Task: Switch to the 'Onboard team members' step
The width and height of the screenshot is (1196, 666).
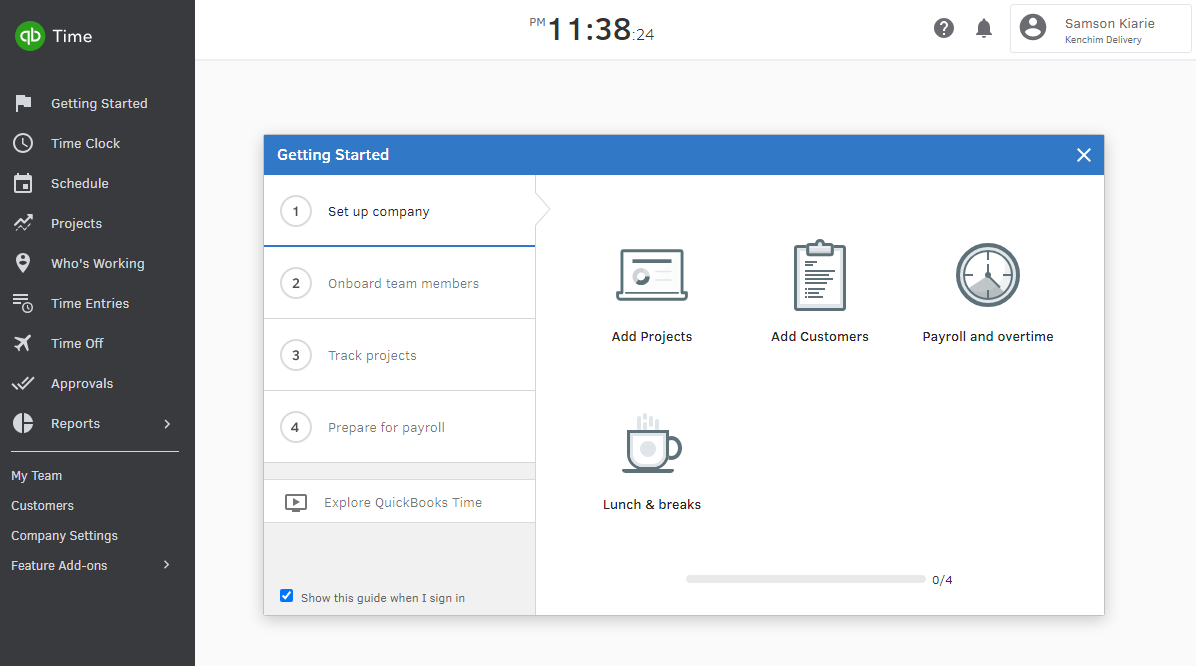Action: (402, 283)
